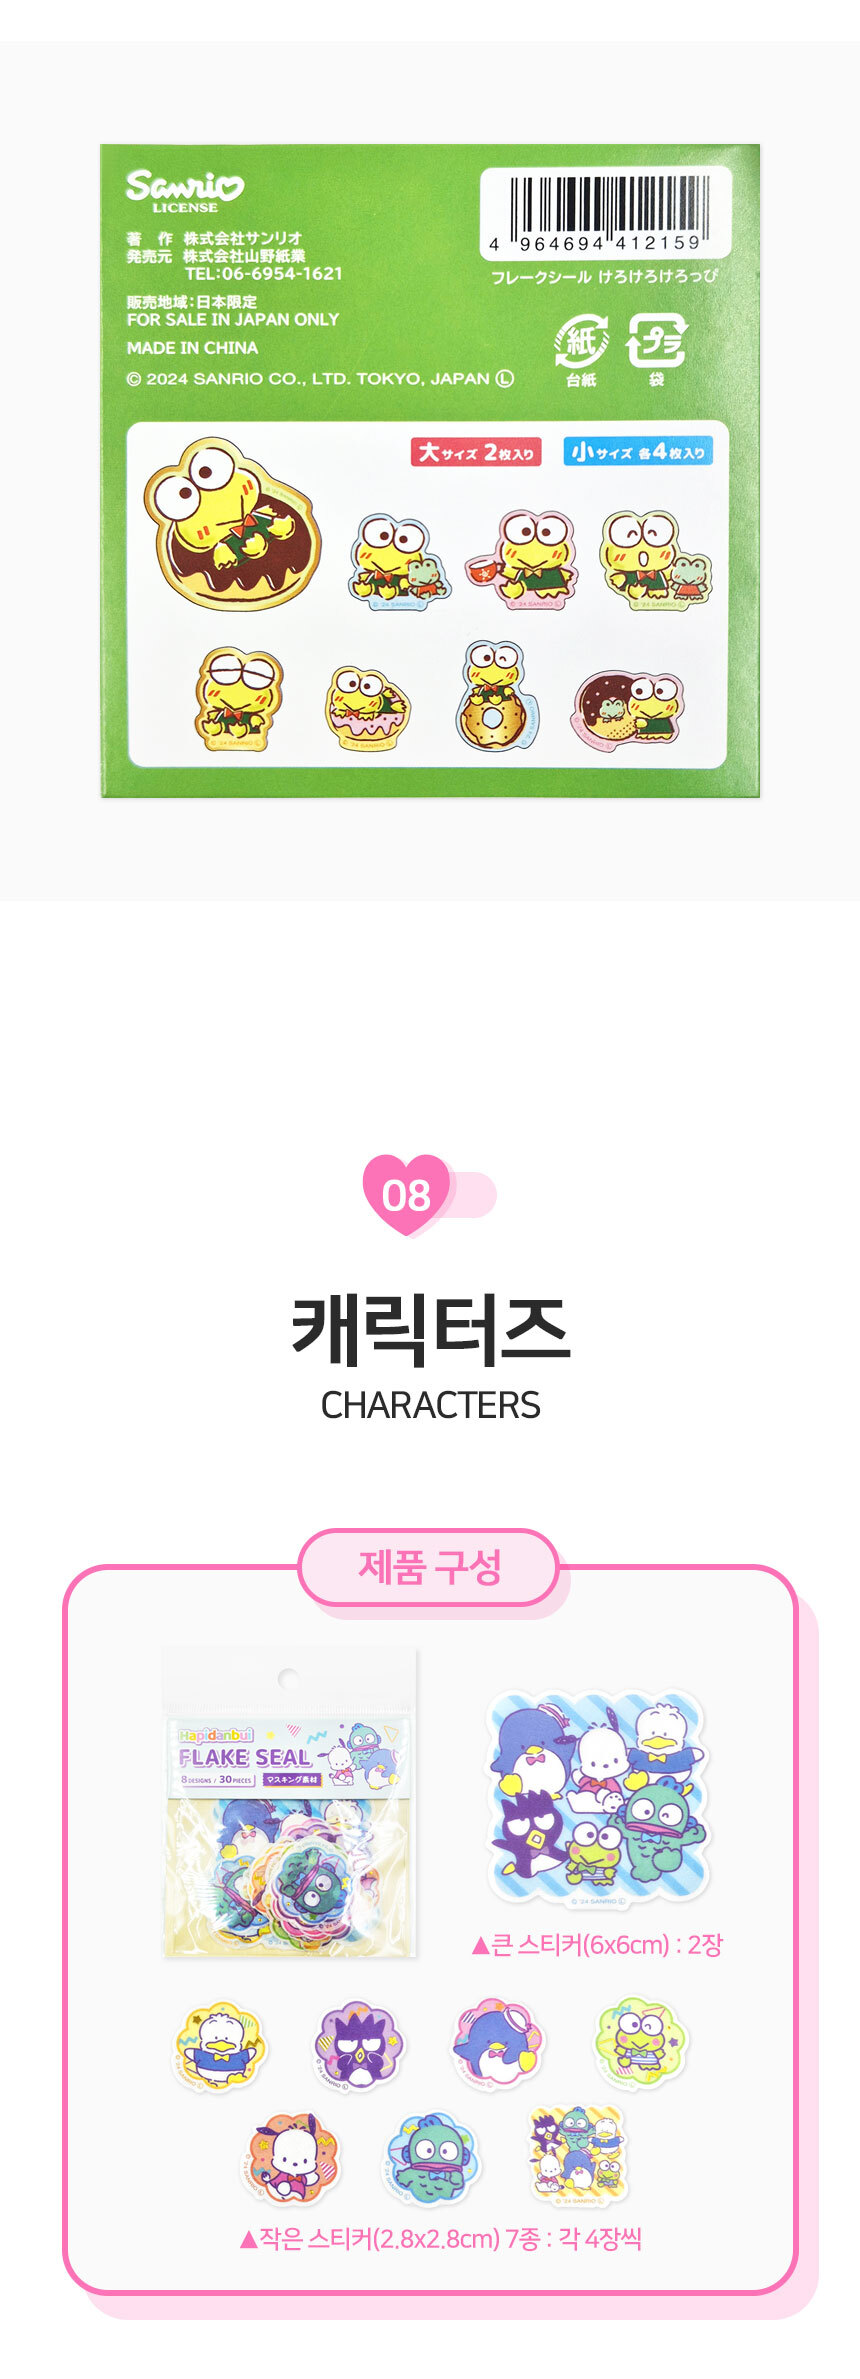This screenshot has height=2379, width=860.
Task: Click the barcode on the green package
Action: [x=607, y=213]
